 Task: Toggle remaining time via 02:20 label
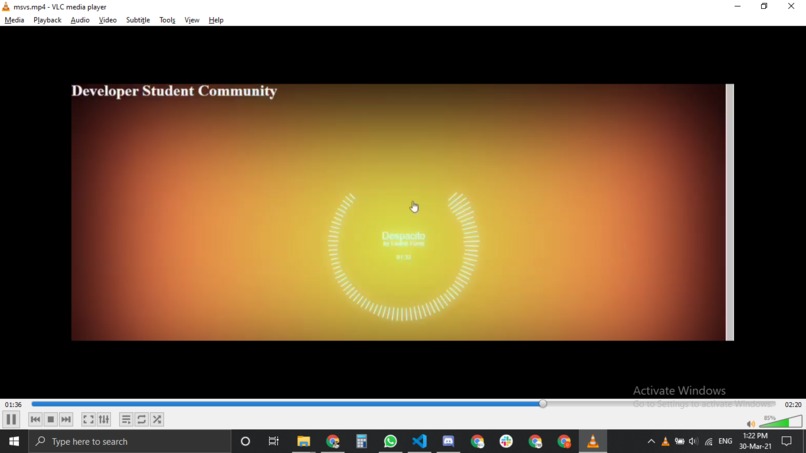point(793,405)
